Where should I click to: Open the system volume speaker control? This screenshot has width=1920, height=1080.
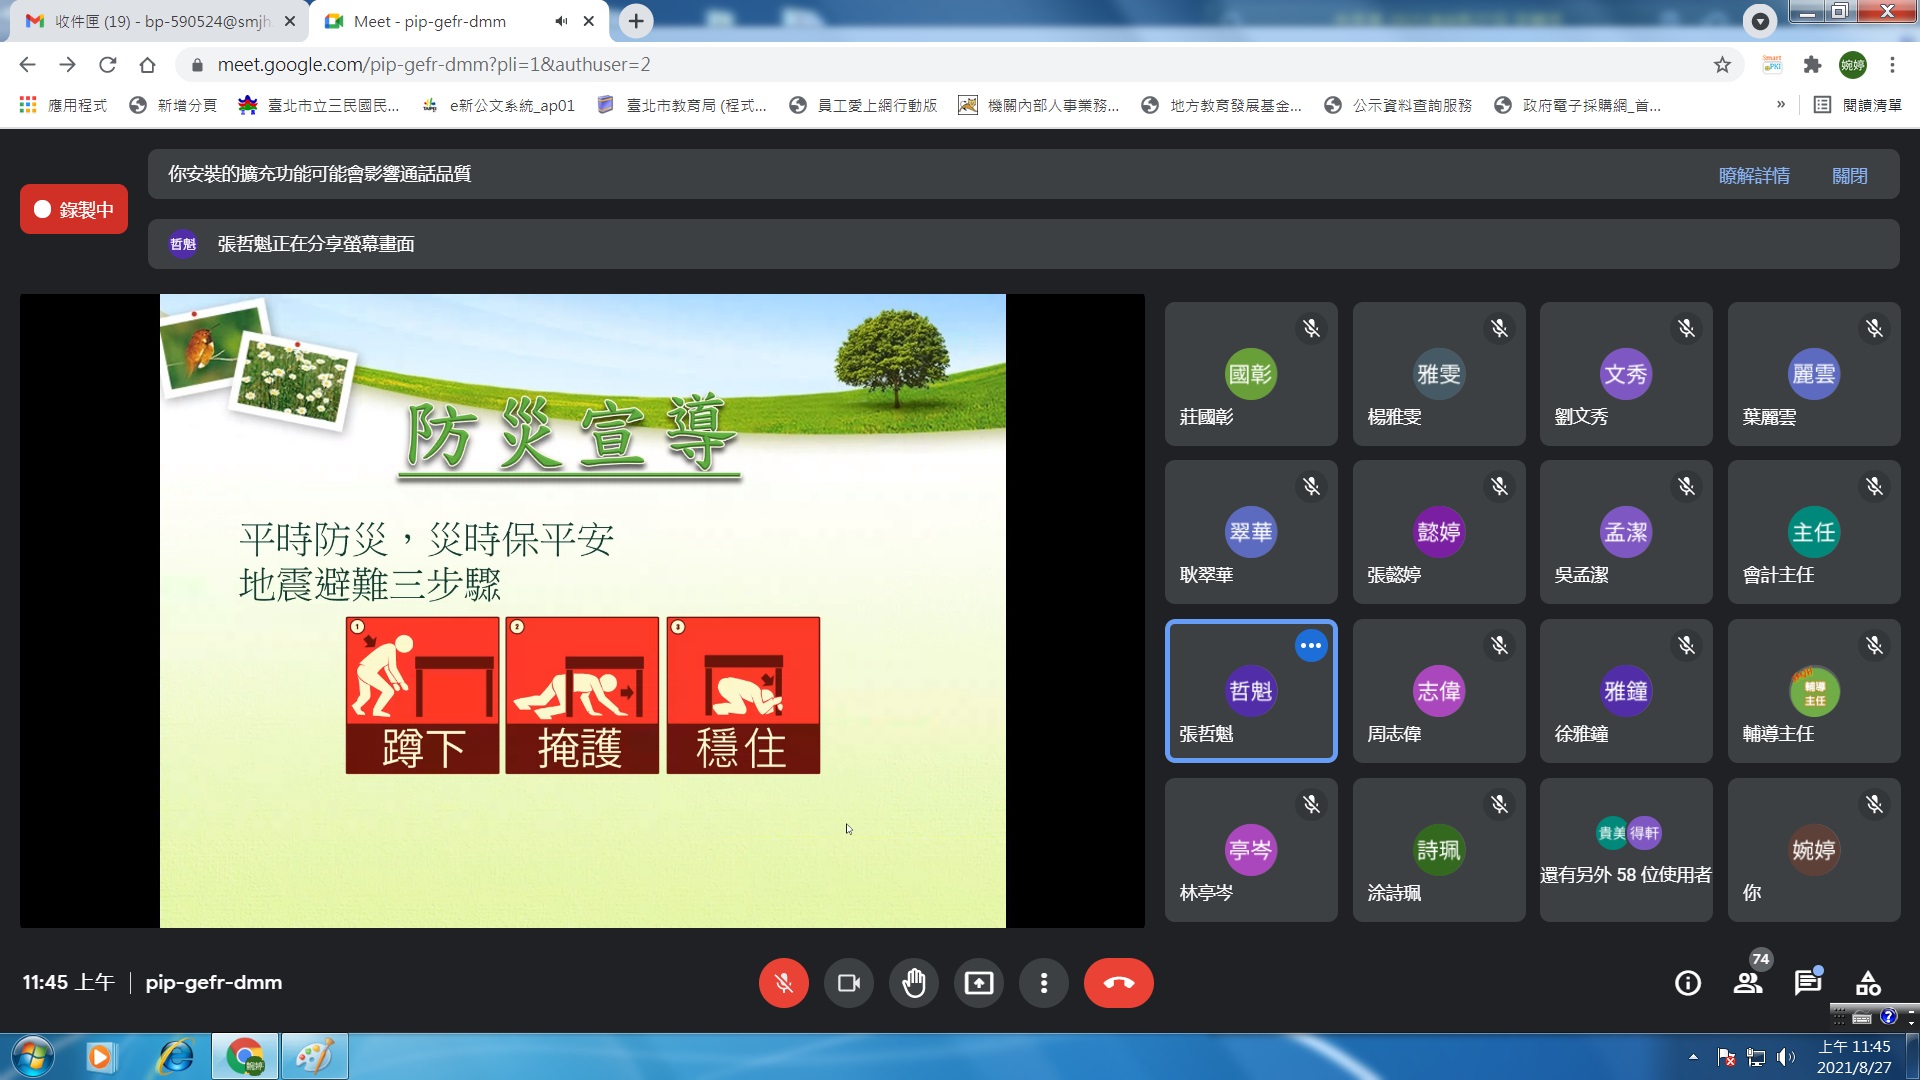pyautogui.click(x=1786, y=1056)
